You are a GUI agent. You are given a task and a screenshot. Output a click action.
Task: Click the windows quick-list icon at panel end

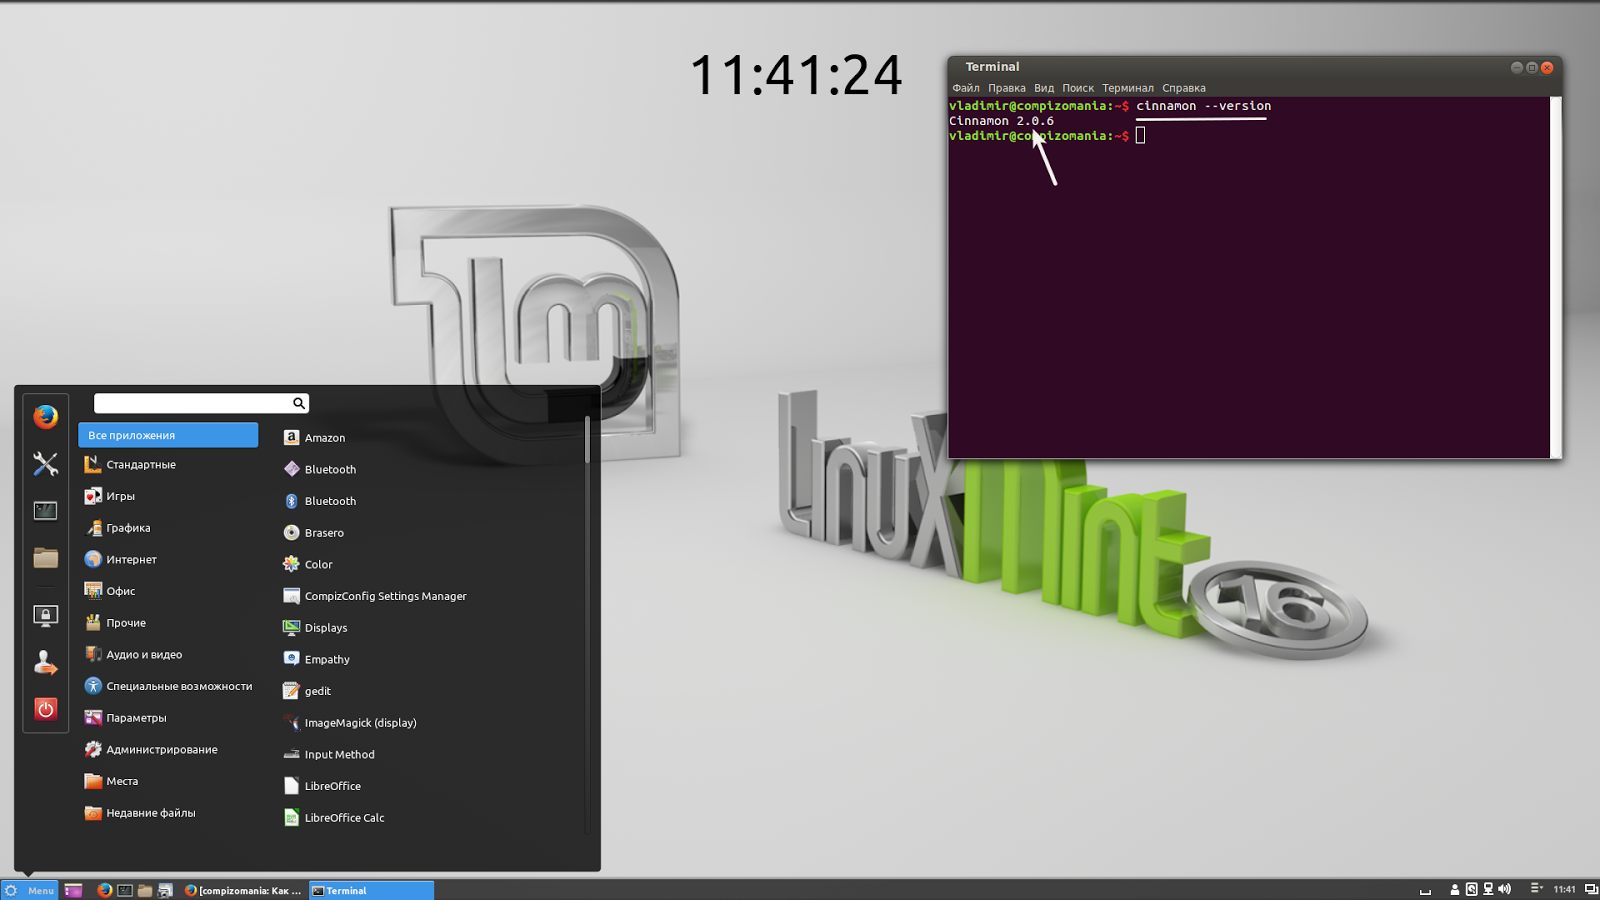click(1591, 889)
